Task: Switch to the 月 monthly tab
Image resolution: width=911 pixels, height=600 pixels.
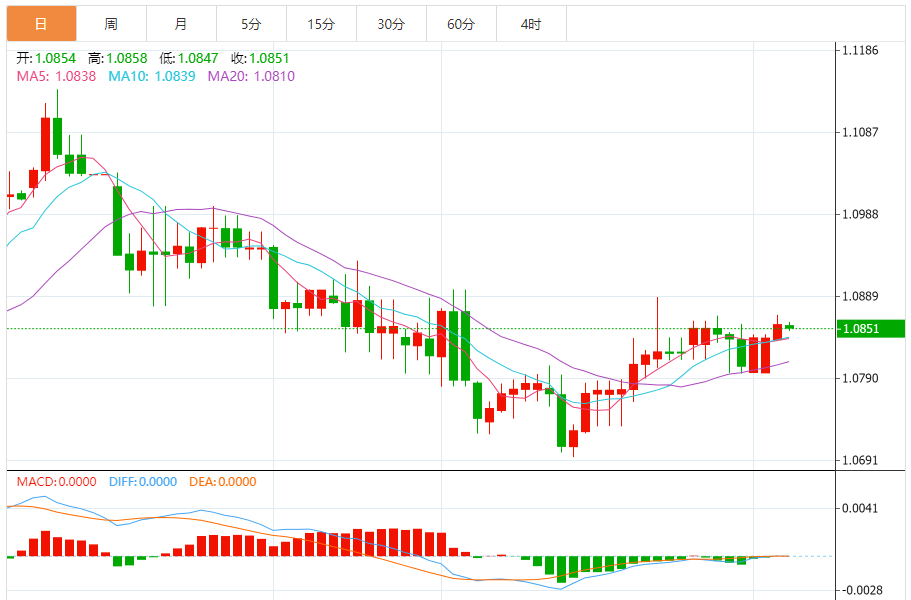Action: [181, 24]
